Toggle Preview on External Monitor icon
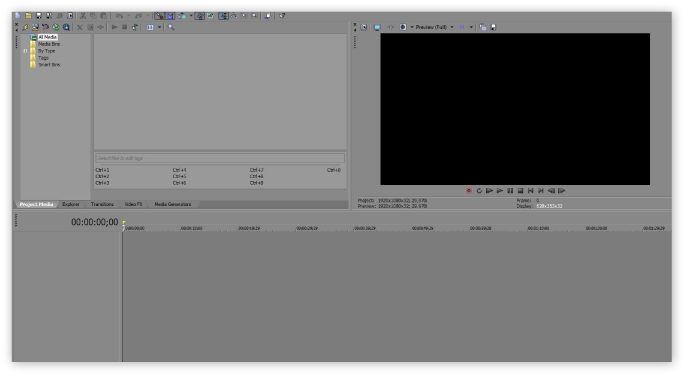The height and width of the screenshot is (374, 684). [x=377, y=27]
